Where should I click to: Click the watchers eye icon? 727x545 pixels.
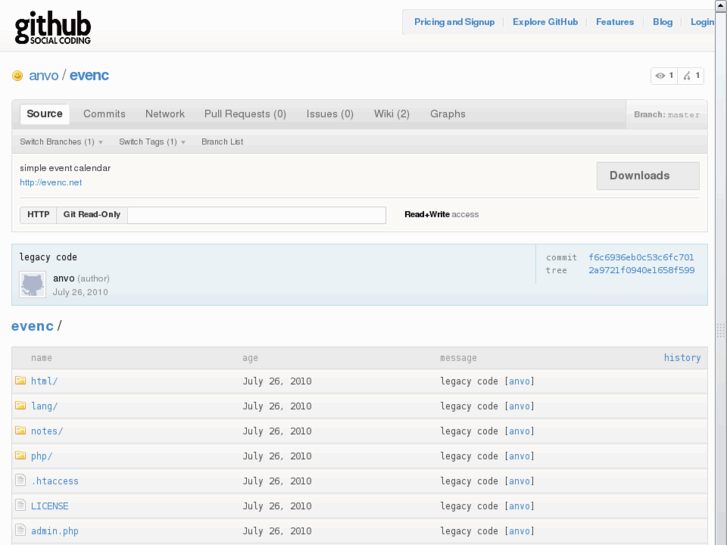(660, 76)
